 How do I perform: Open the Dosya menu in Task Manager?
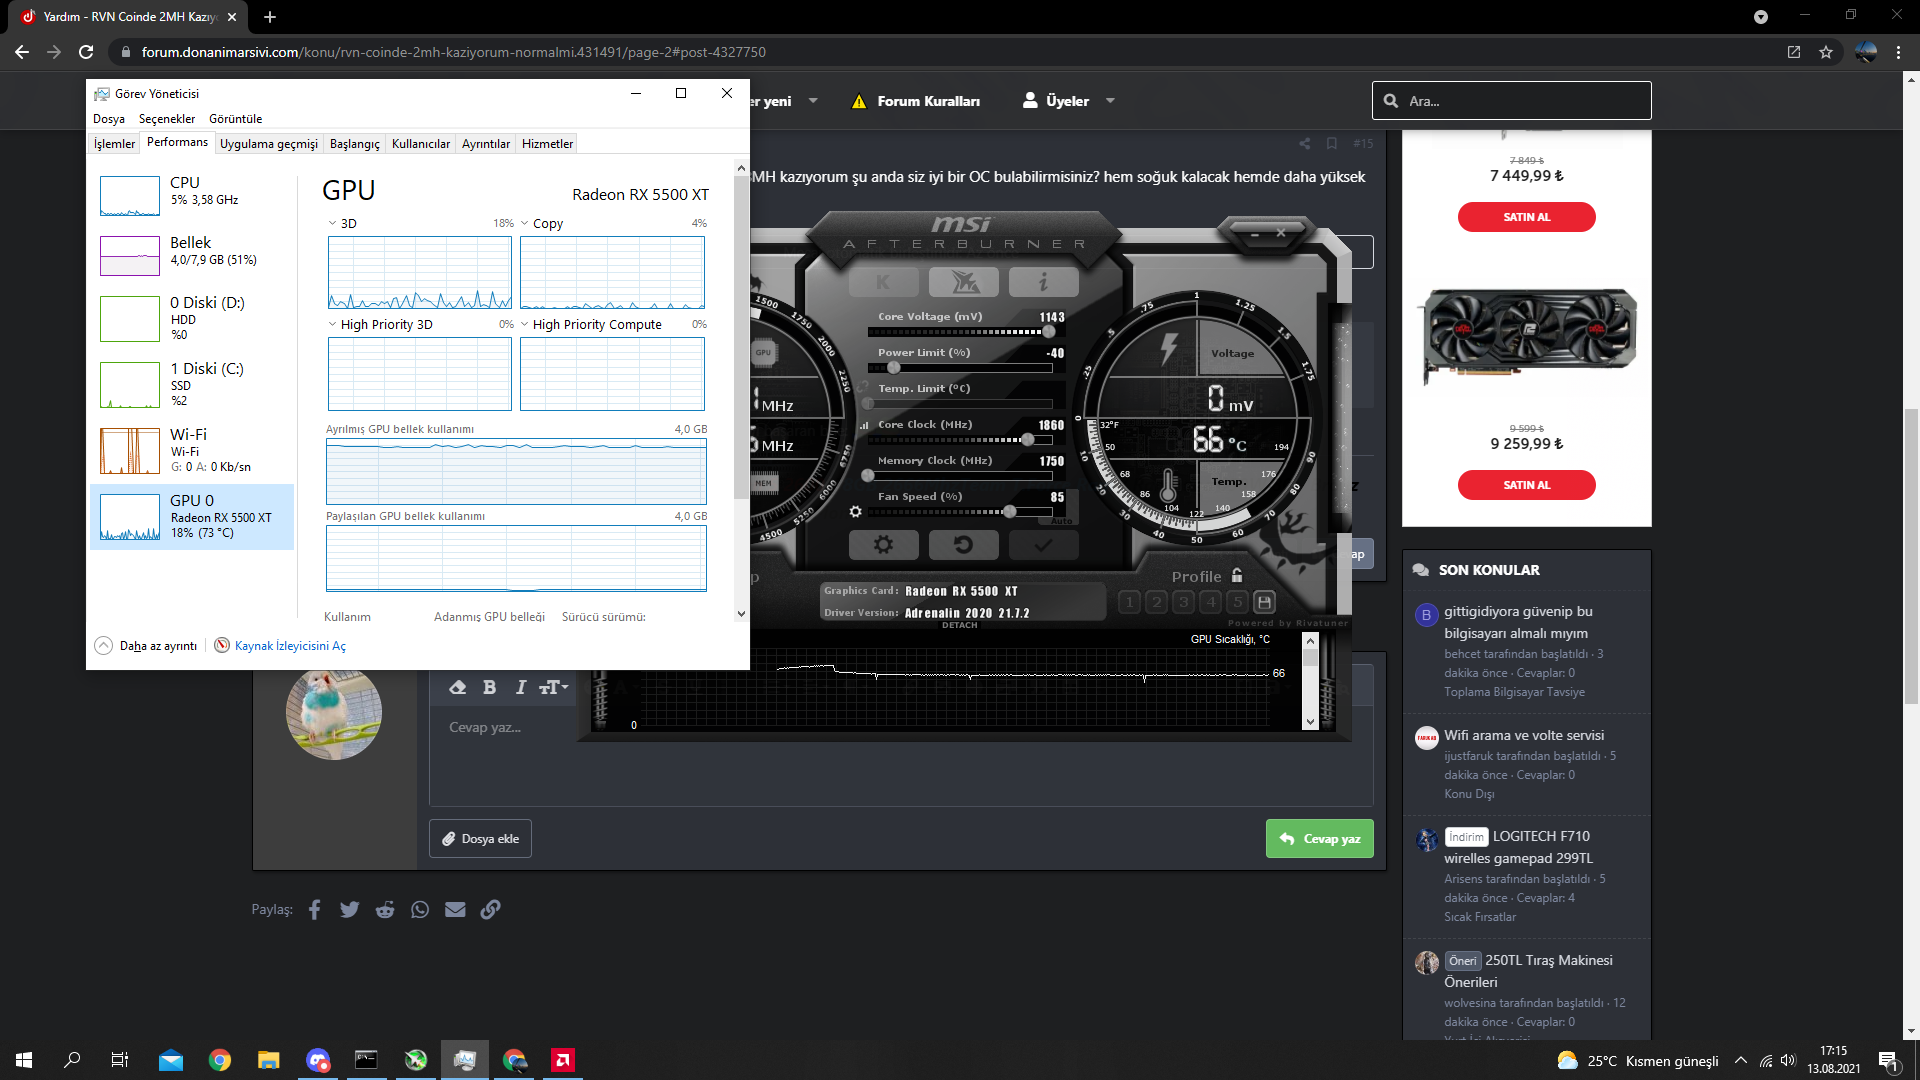[x=109, y=118]
